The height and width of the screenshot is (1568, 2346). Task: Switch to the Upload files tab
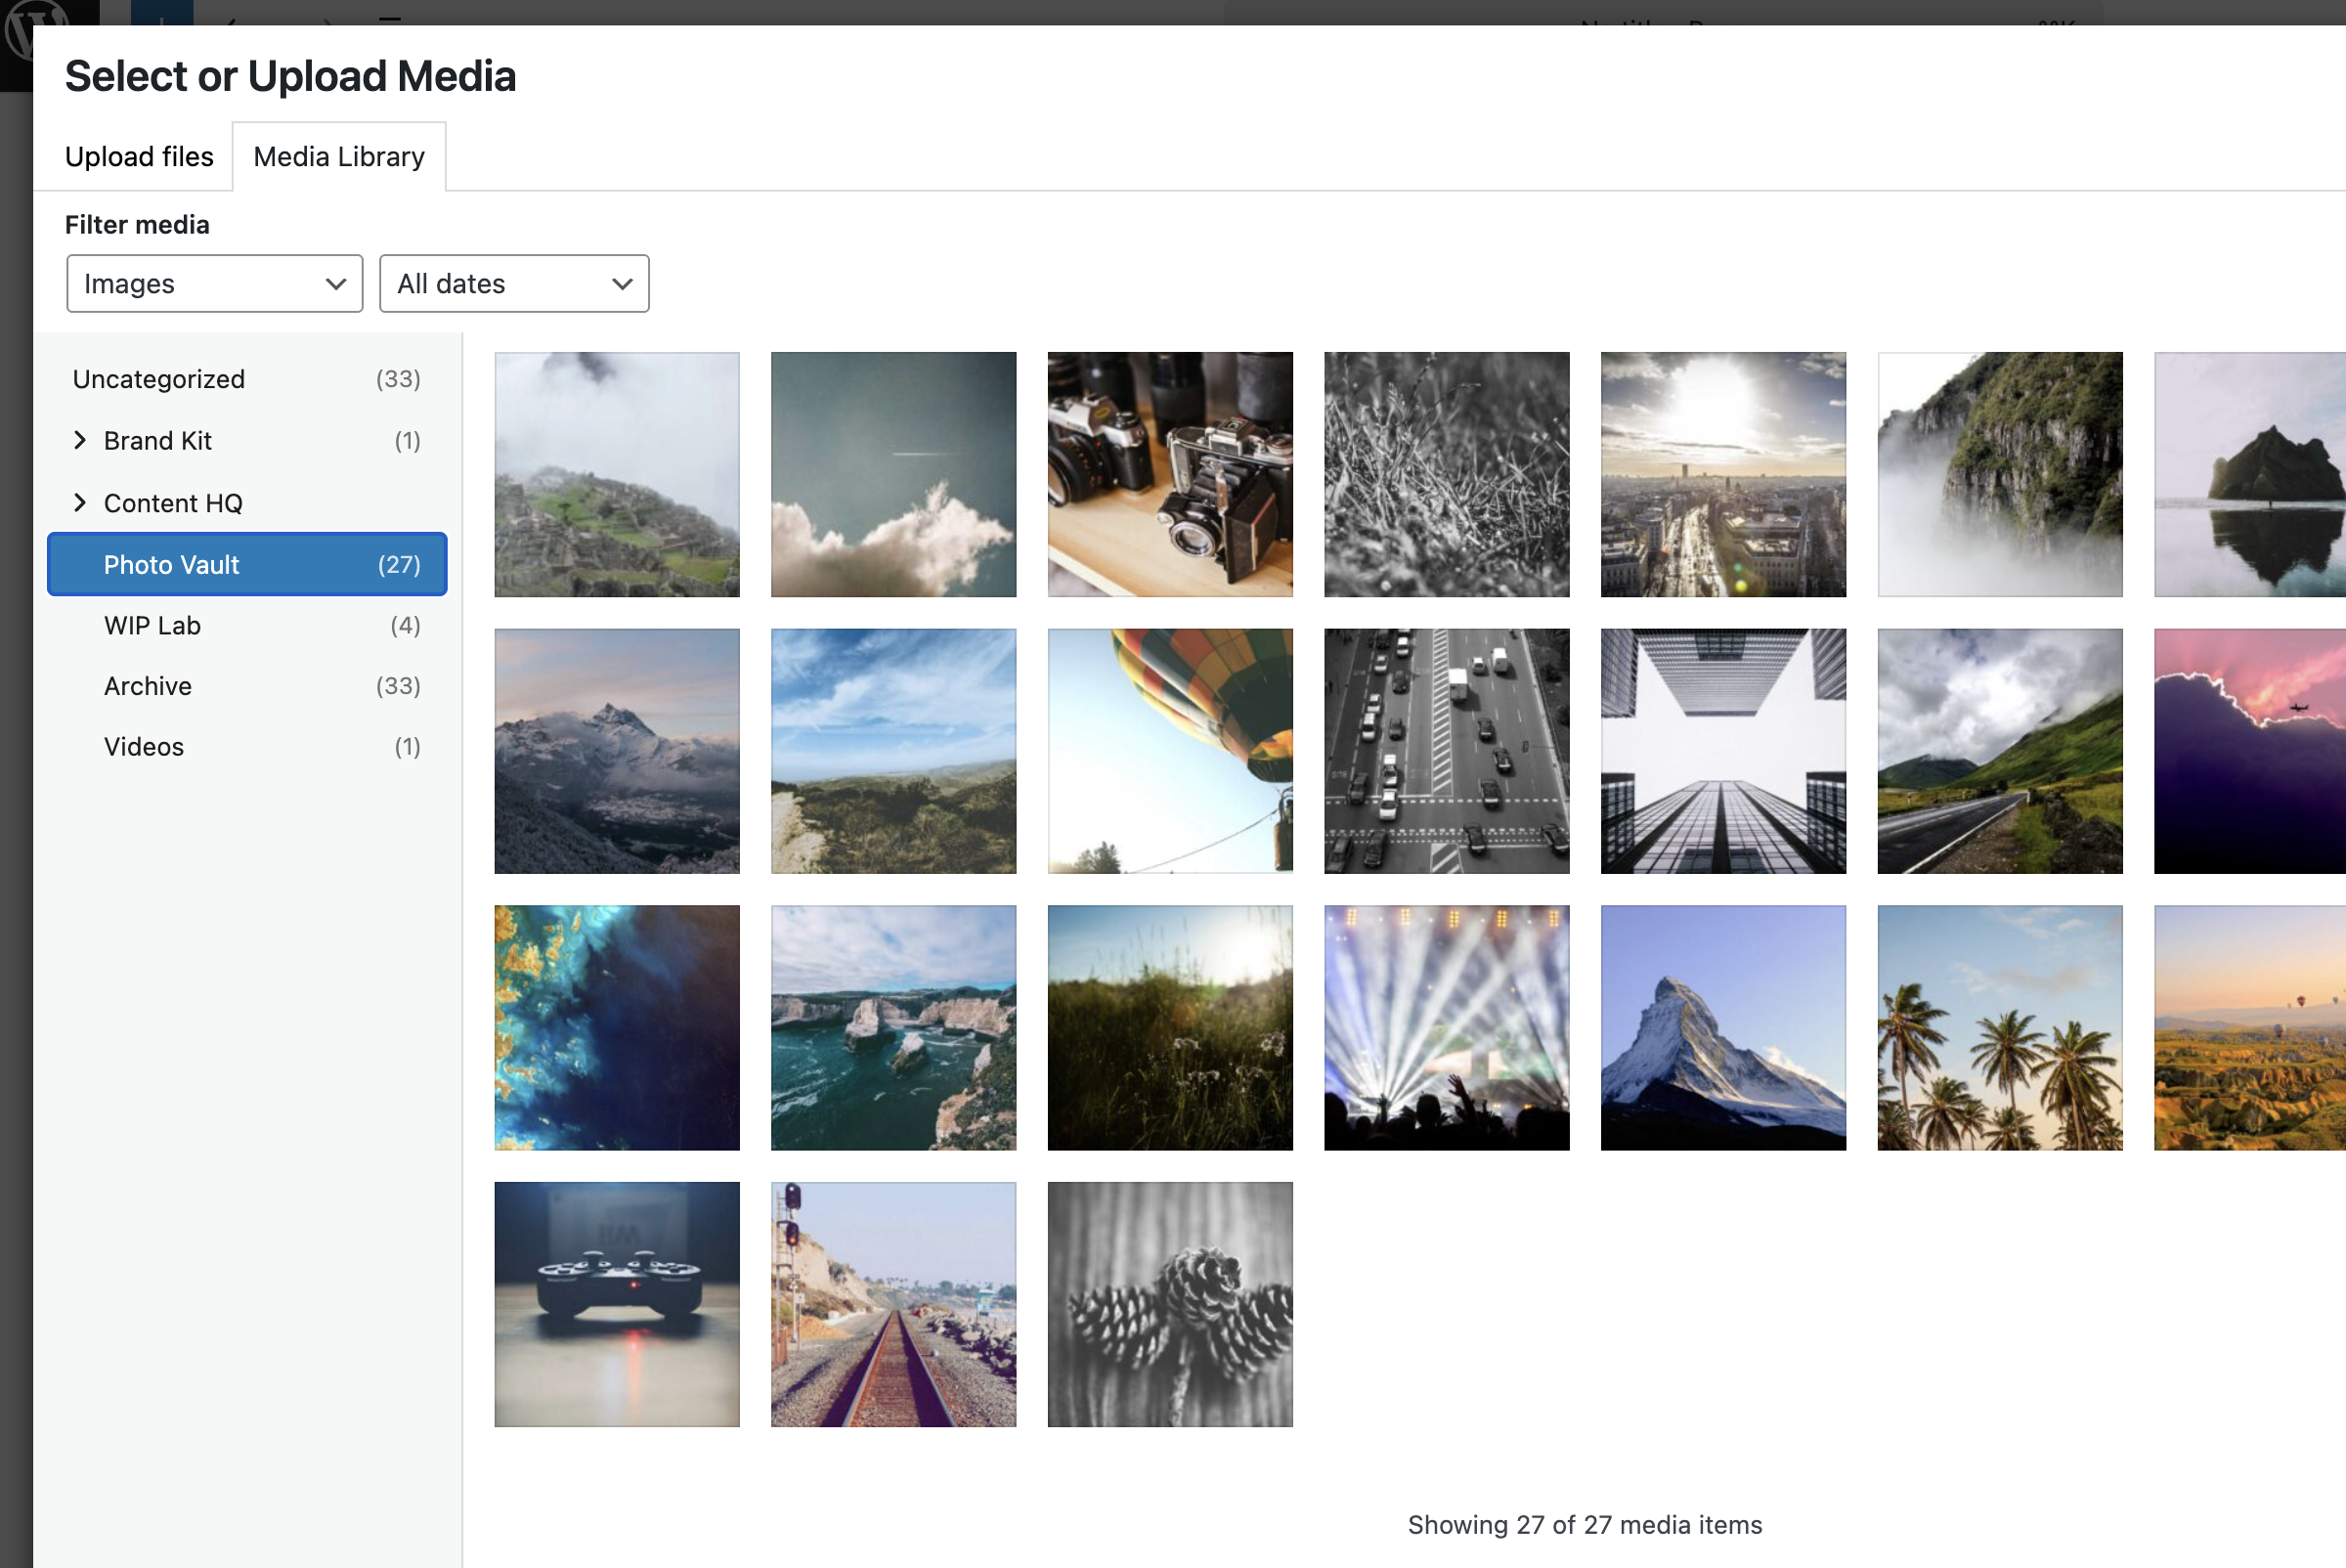[x=139, y=157]
